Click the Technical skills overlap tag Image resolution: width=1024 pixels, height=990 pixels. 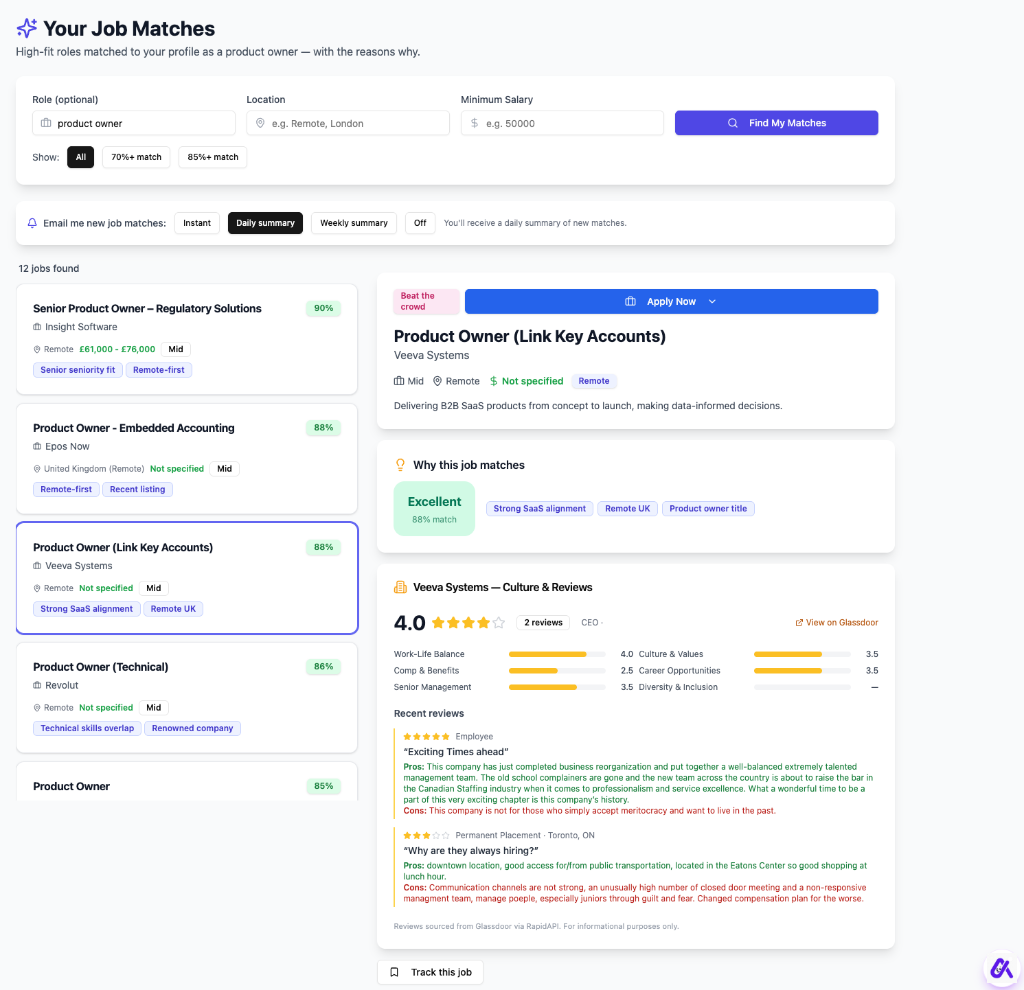point(87,728)
